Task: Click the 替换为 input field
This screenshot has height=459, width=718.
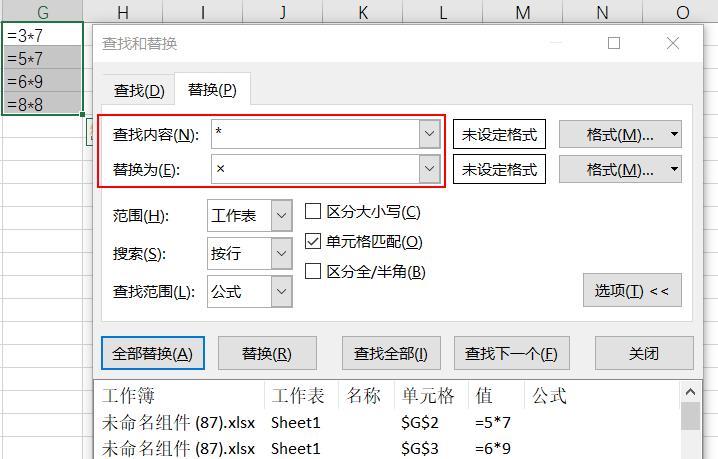Action: pyautogui.click(x=315, y=169)
